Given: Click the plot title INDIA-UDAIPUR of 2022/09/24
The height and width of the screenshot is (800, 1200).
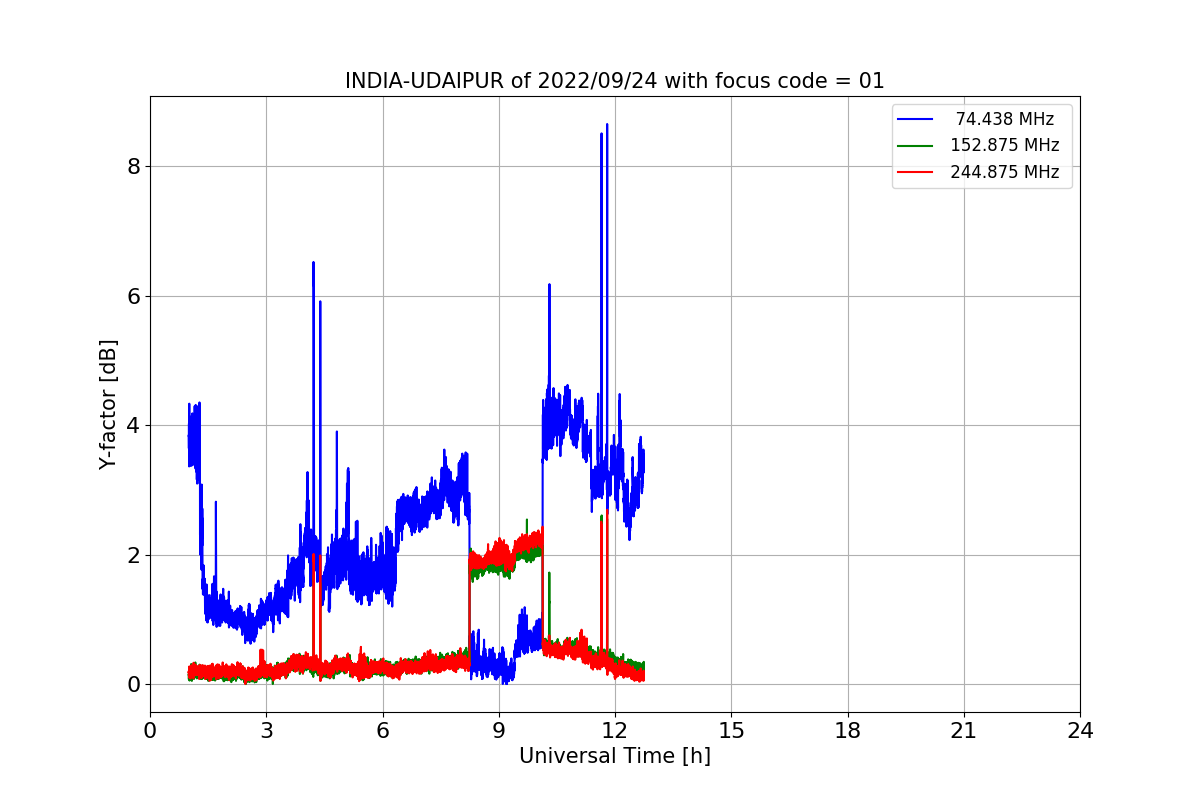Looking at the screenshot, I should (x=614, y=81).
